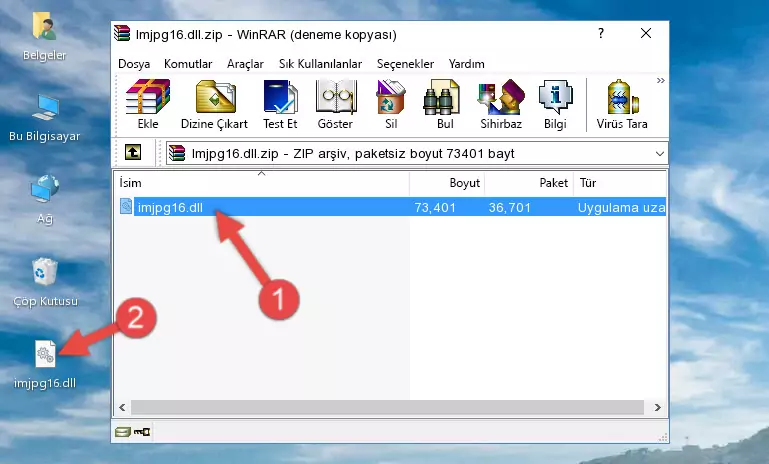Open the Komutlar menu
The image size is (769, 464).
tap(188, 64)
